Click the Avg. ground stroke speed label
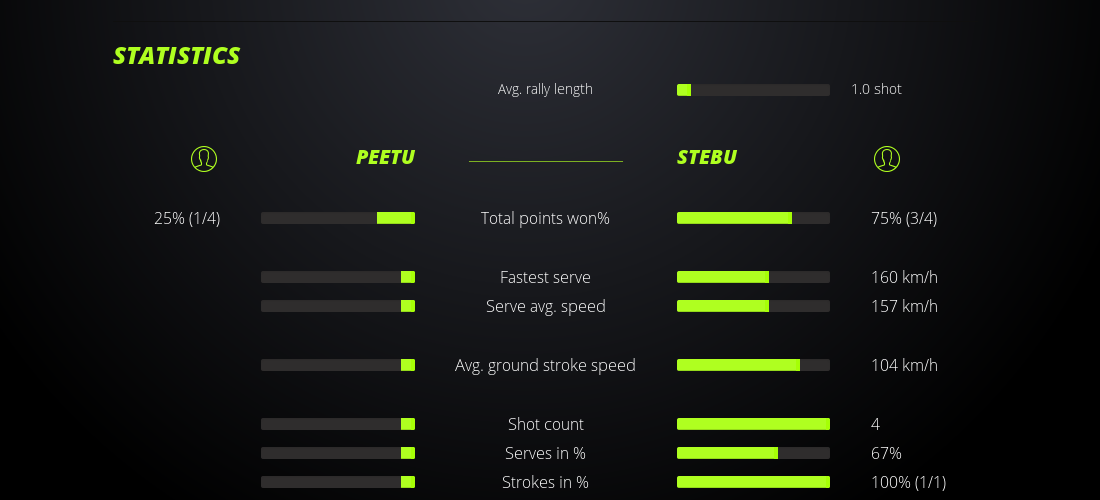The image size is (1100, 500). [x=545, y=365]
